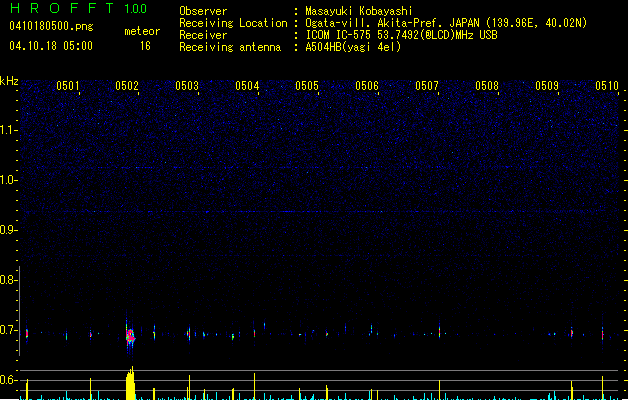This screenshot has width=629, height=400.
Task: Click the Receiver label
Action: 203,35
